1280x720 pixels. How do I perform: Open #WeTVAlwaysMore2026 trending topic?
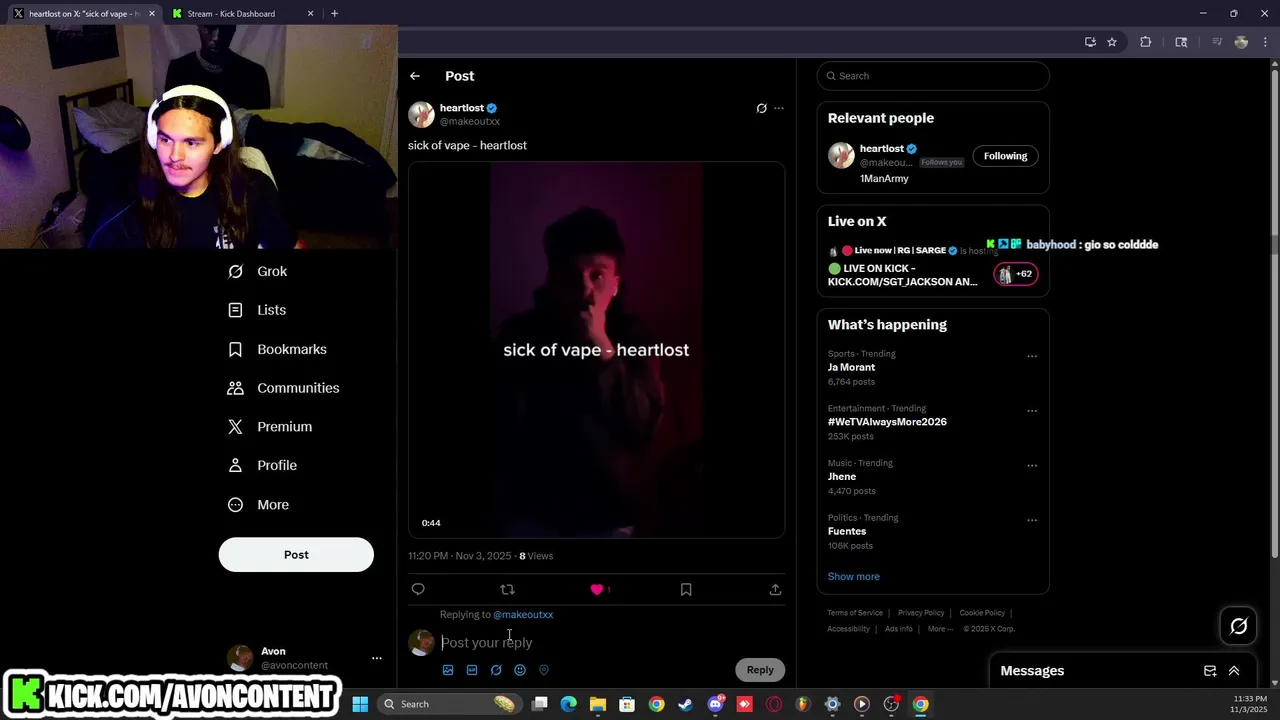point(887,422)
